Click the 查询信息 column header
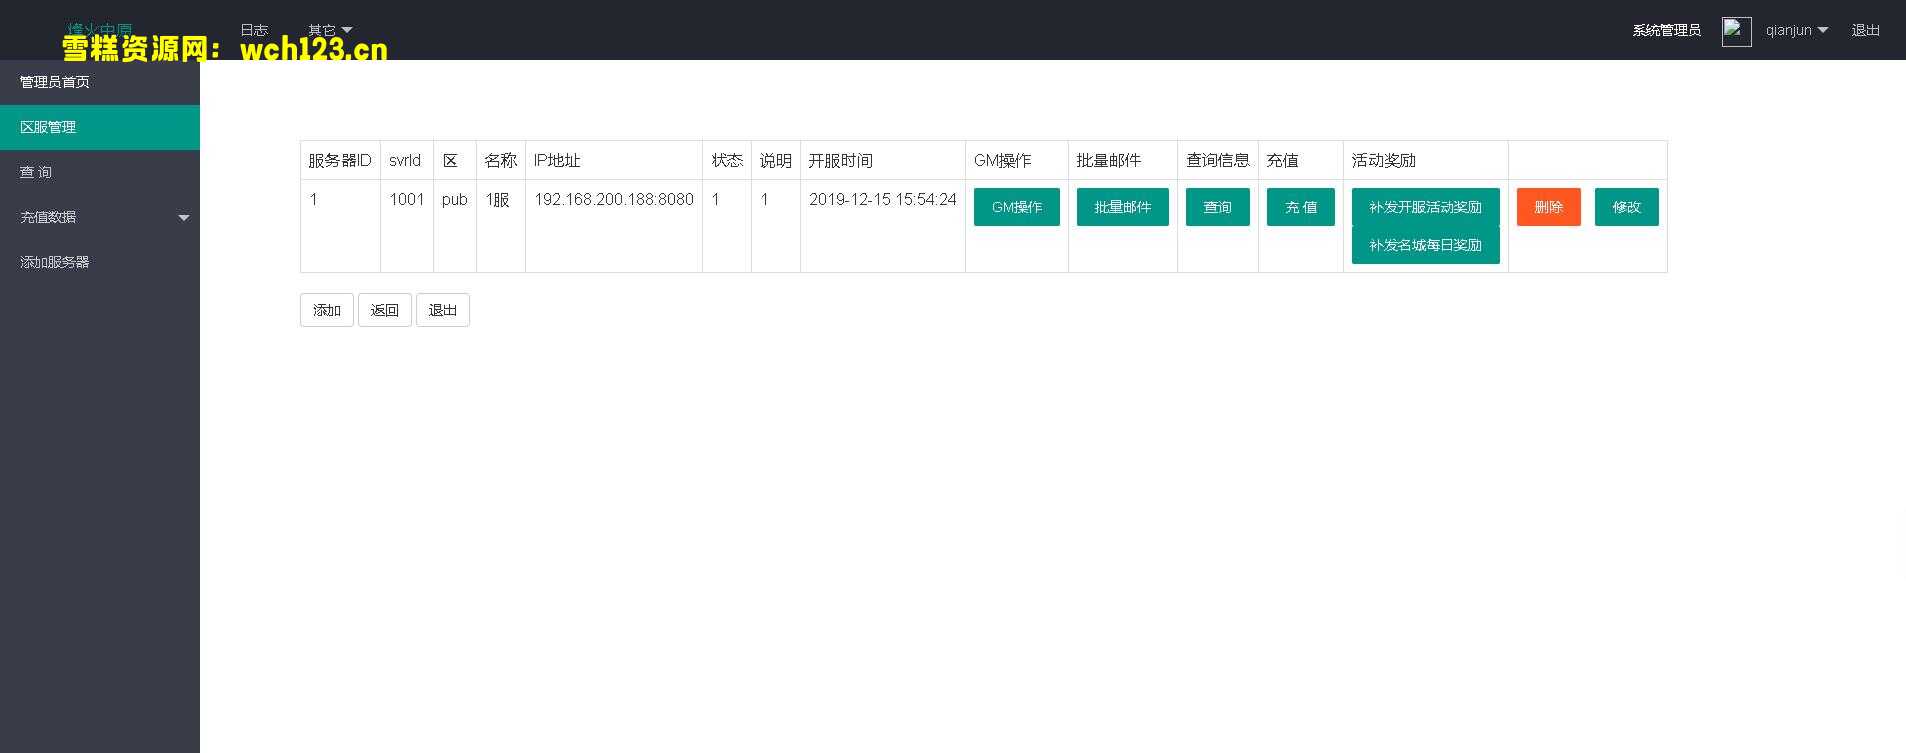1906x753 pixels. click(1217, 160)
